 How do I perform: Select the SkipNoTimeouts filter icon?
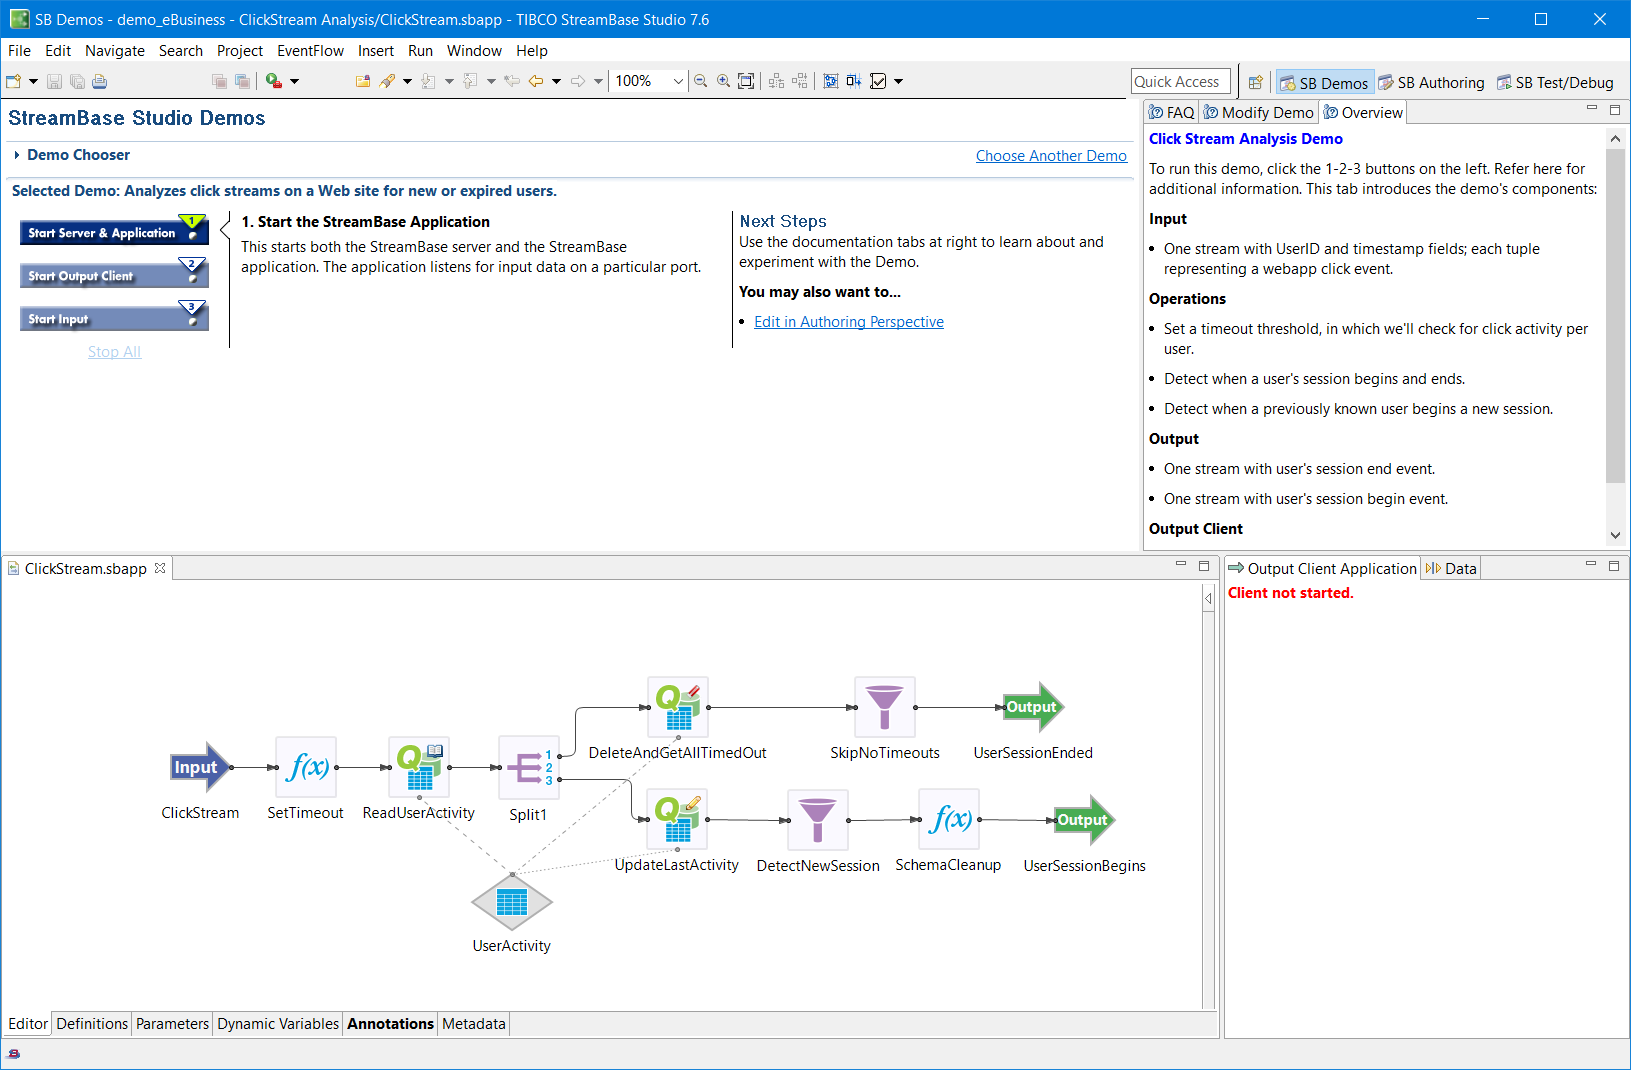pyautogui.click(x=884, y=707)
